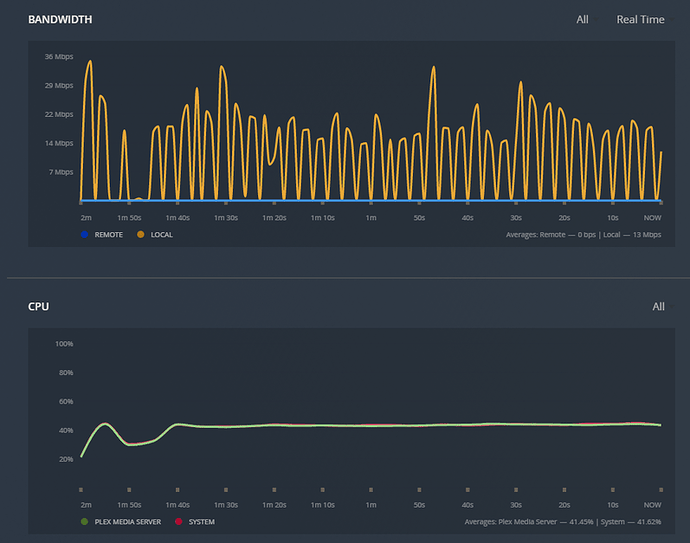690x543 pixels.
Task: Select the REMOTE legend label
Action: pos(109,235)
